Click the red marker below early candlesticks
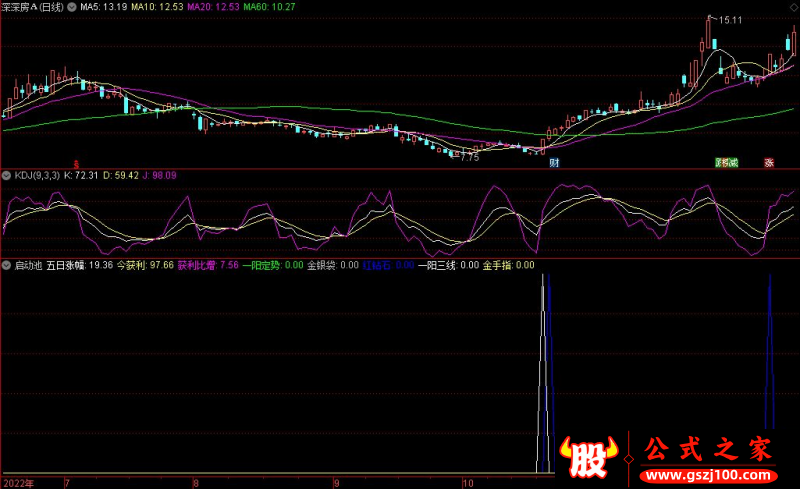 (x=77, y=69)
